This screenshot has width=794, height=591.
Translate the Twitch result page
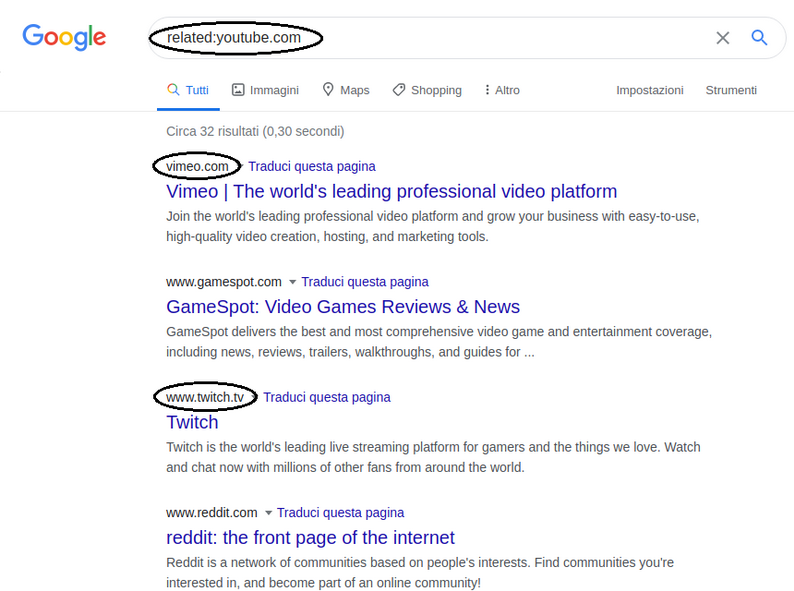coord(327,398)
